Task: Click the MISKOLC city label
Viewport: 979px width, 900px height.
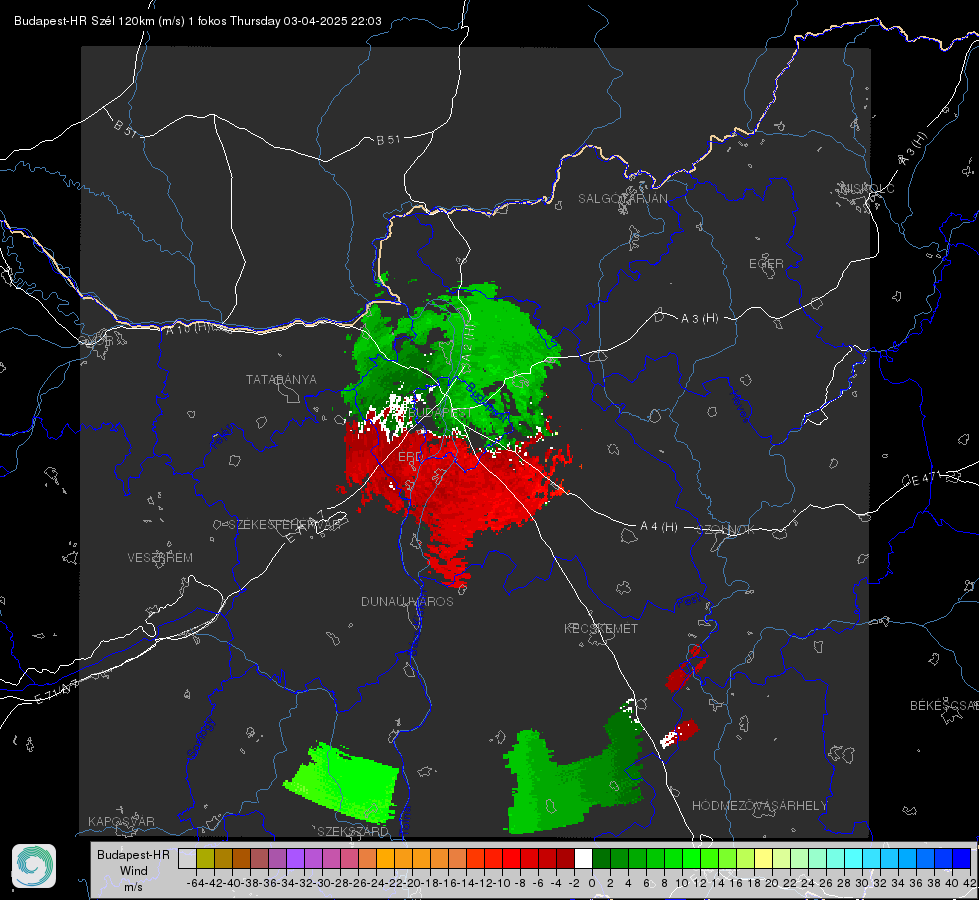Action: tap(867, 188)
